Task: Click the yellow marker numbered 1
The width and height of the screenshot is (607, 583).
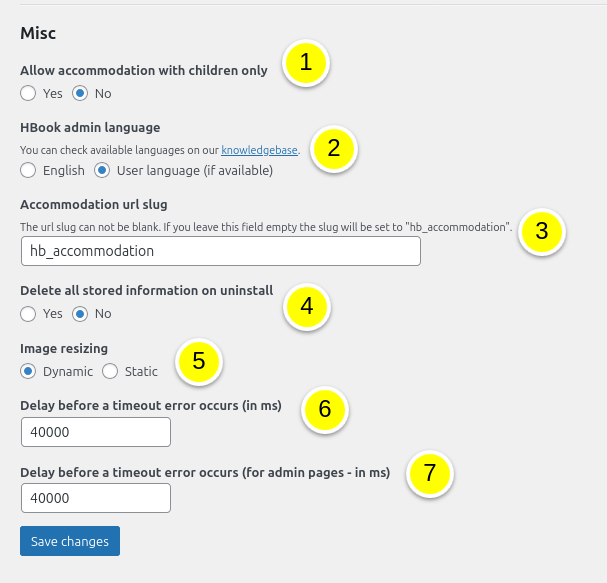Action: click(306, 62)
